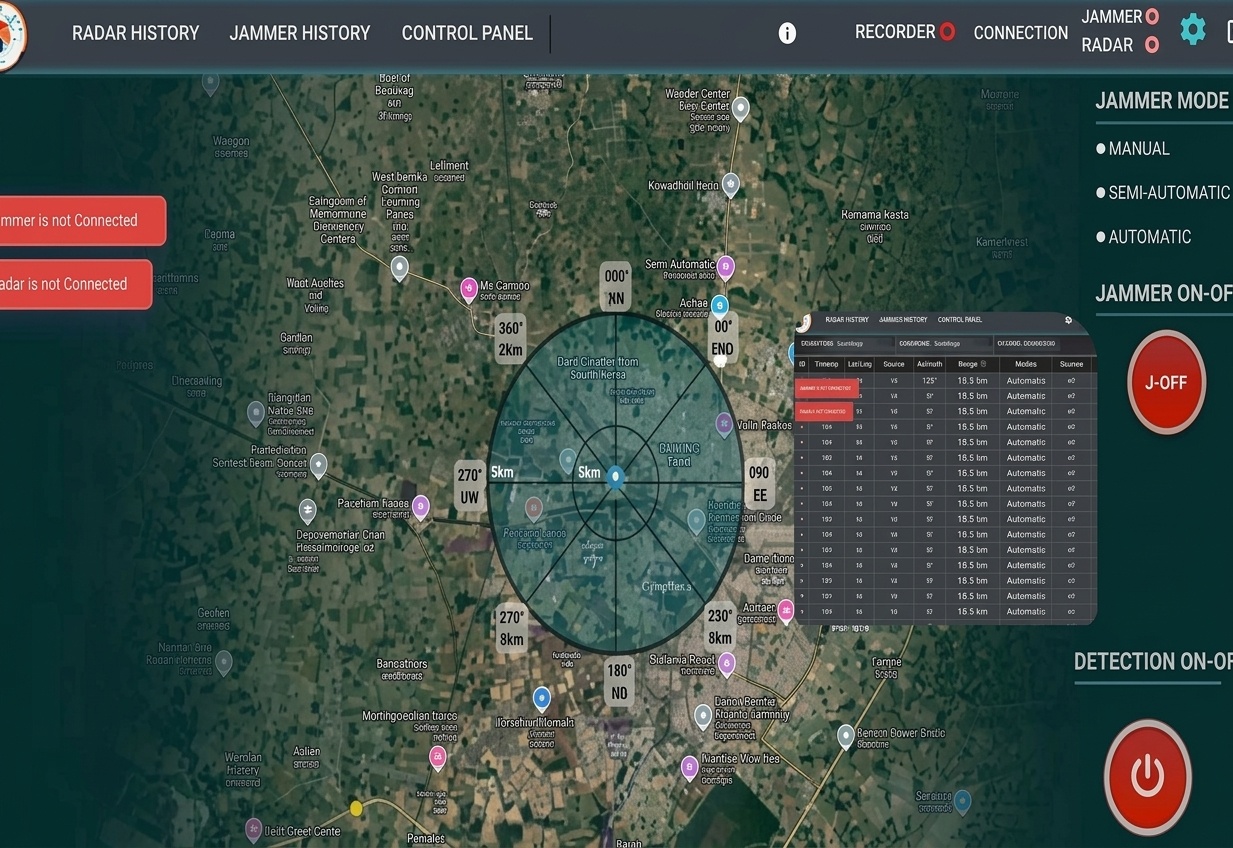Click the marker left of Beneon Bower
The width and height of the screenshot is (1233, 848).
coord(846,737)
